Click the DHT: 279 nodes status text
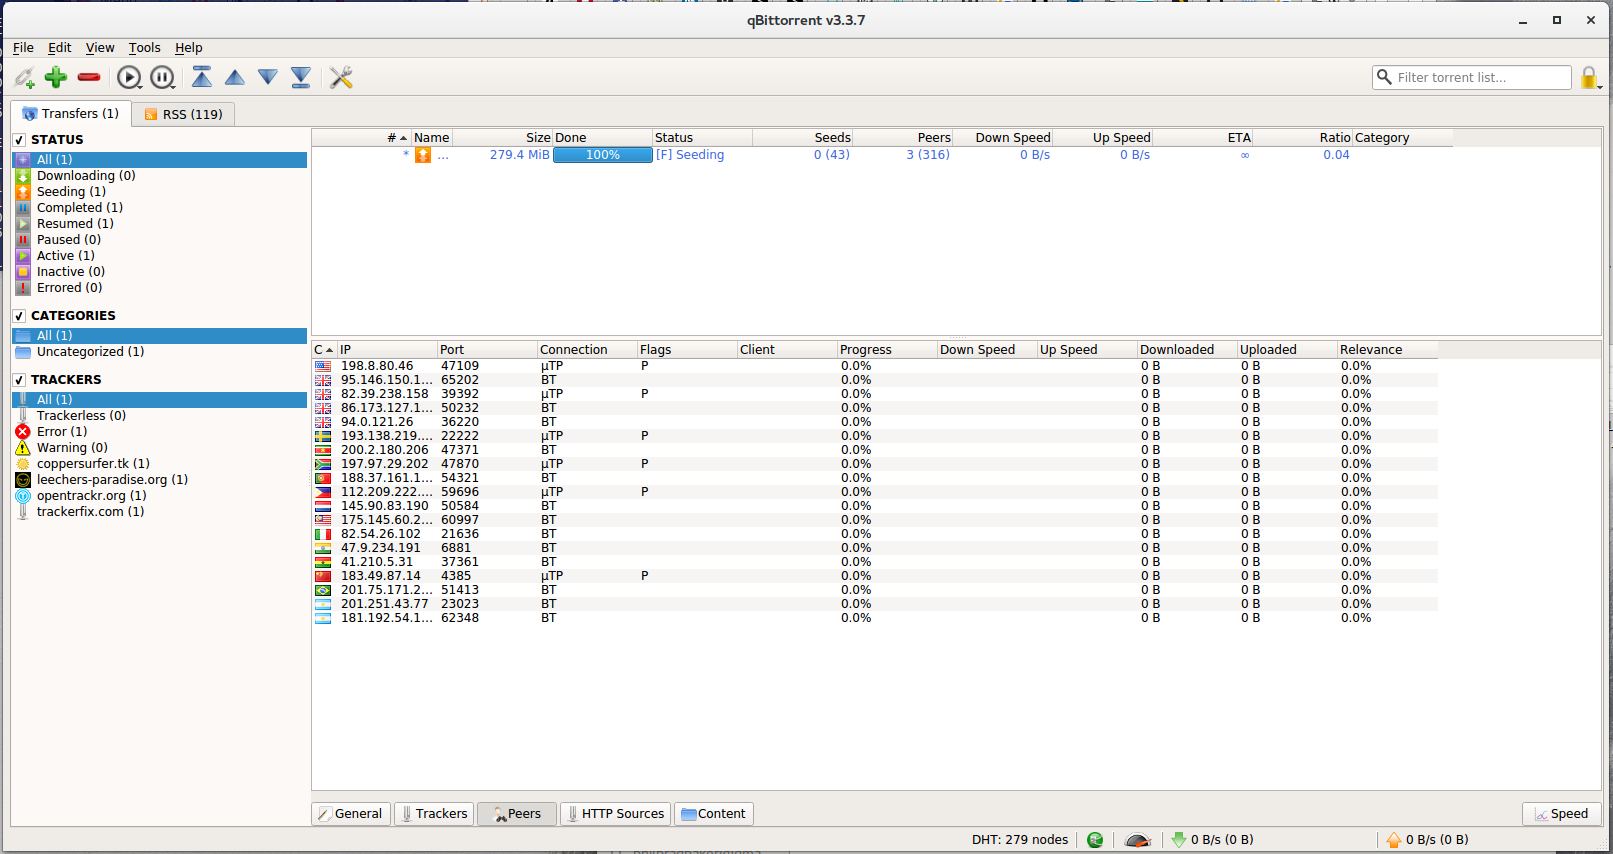This screenshot has width=1613, height=854. coord(1020,840)
